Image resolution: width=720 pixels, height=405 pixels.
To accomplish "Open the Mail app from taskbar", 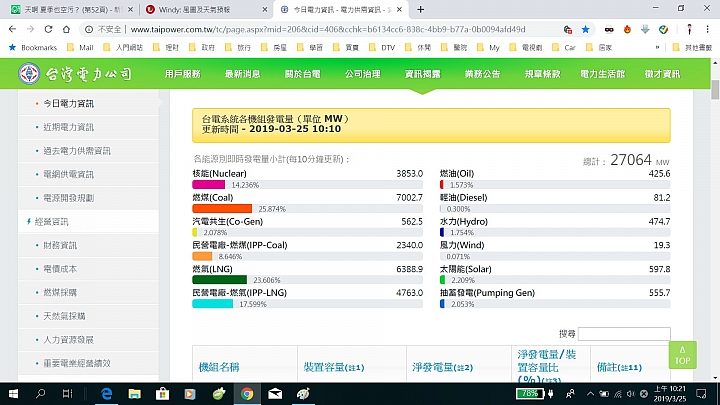I will (x=275, y=394).
